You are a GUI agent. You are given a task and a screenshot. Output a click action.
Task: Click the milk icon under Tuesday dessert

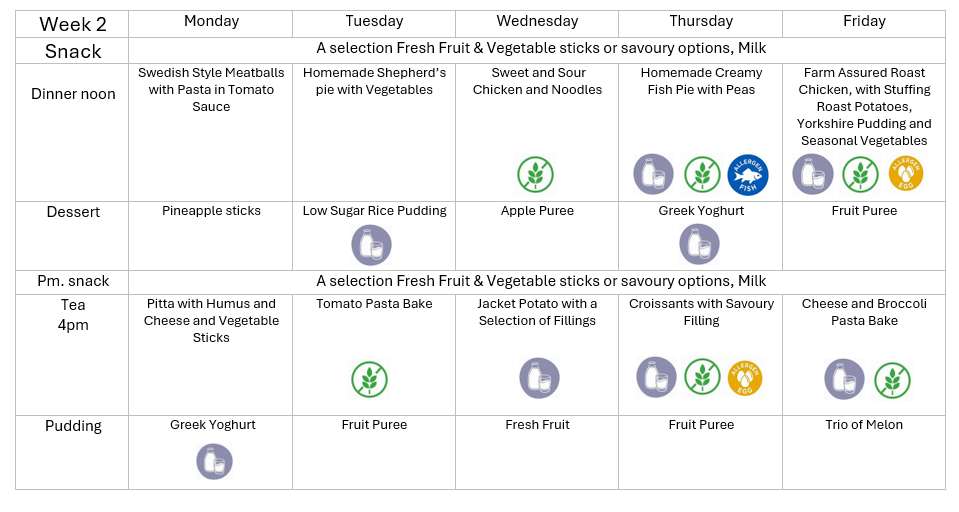372,245
